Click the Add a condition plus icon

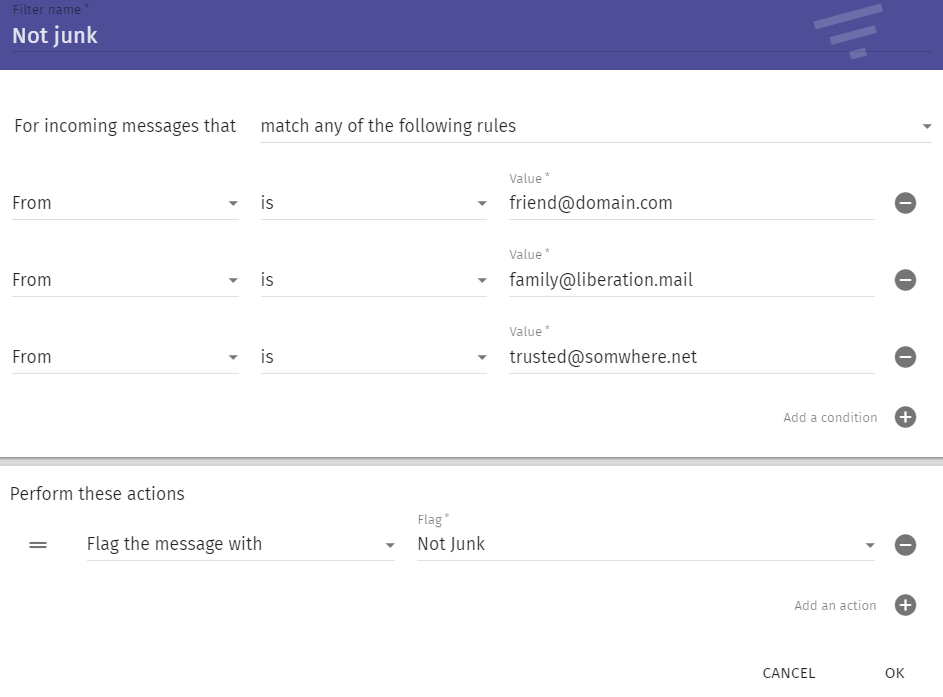905,417
